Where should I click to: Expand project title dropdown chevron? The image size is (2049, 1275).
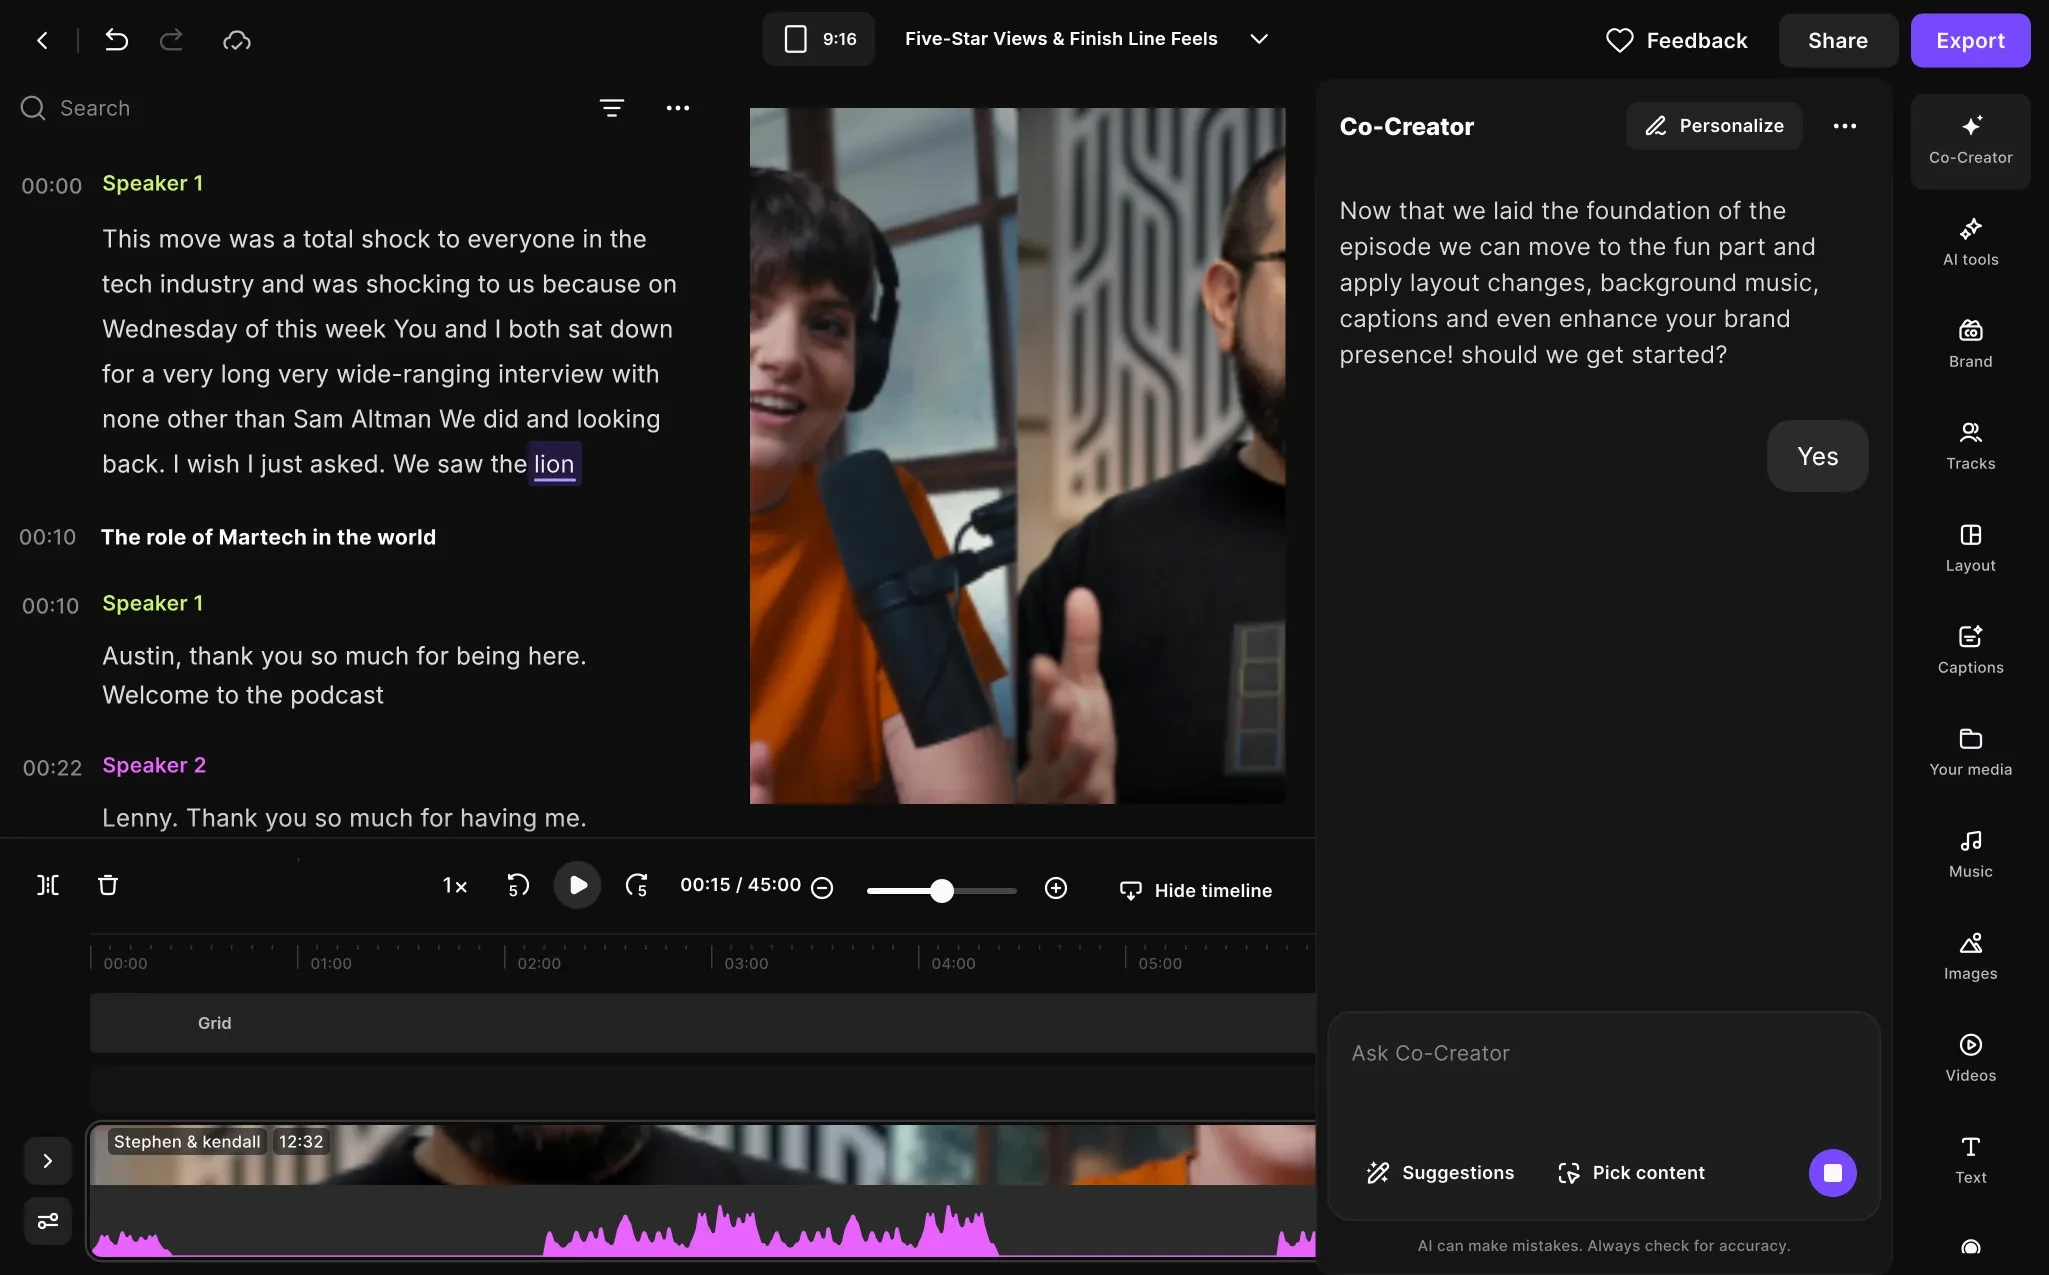coord(1259,39)
